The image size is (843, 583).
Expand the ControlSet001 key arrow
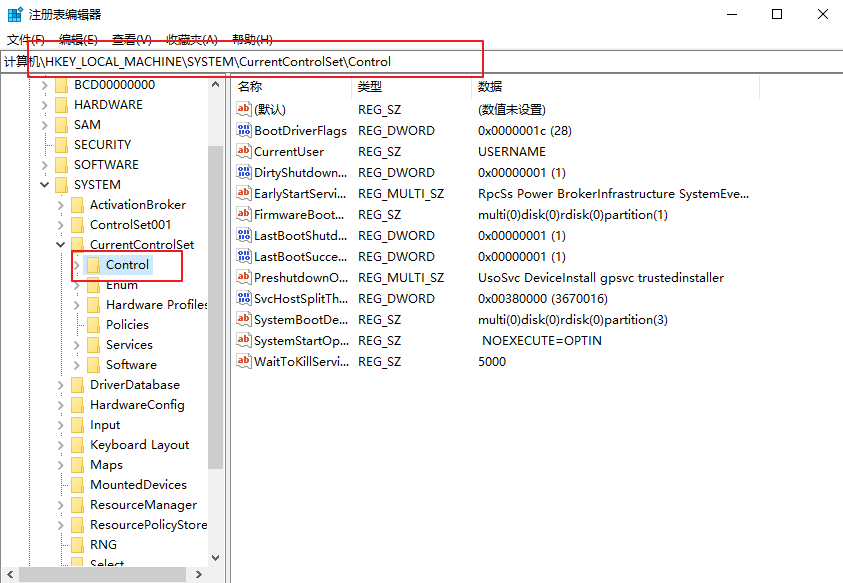point(61,225)
